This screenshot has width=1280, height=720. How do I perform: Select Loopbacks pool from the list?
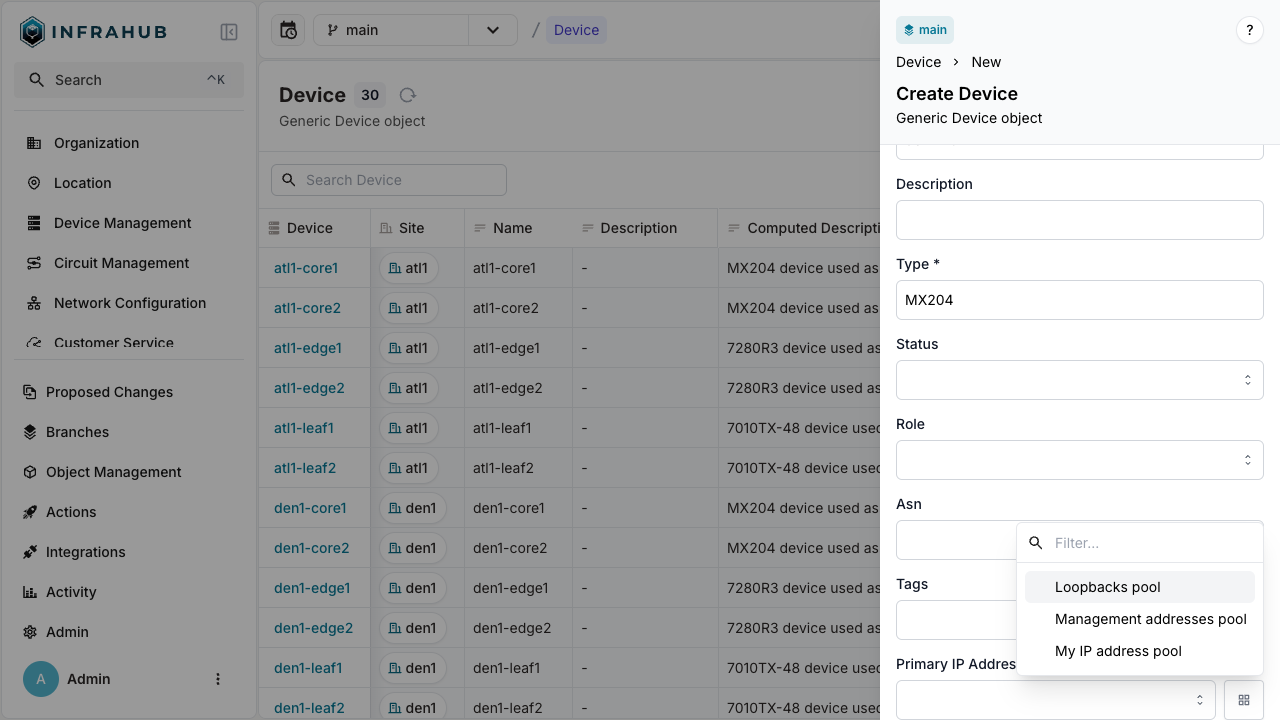(1108, 587)
